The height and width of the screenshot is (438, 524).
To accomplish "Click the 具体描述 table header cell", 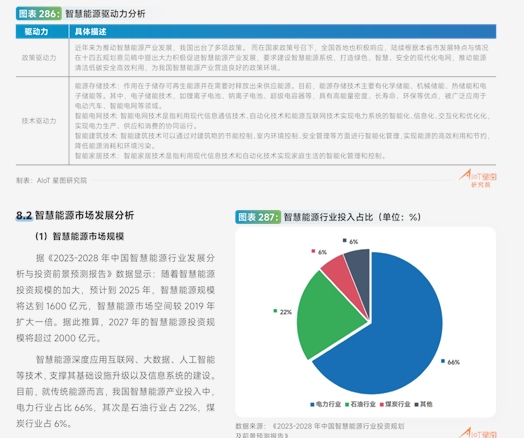I will tap(282, 32).
